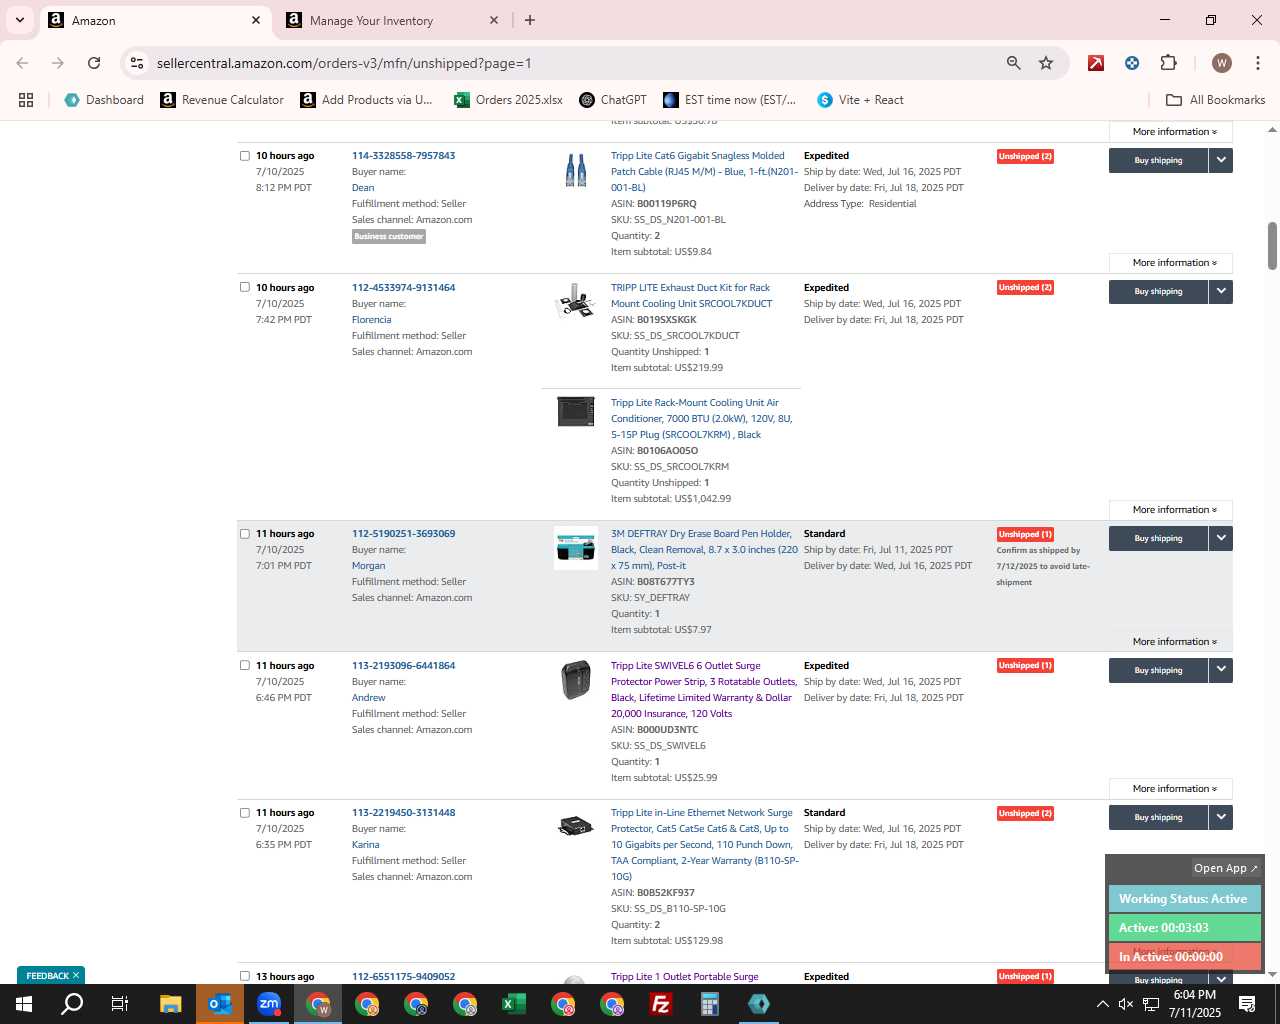The height and width of the screenshot is (1024, 1280).
Task: Click Buy shipping for Cat6 patch cable order
Action: (1158, 160)
